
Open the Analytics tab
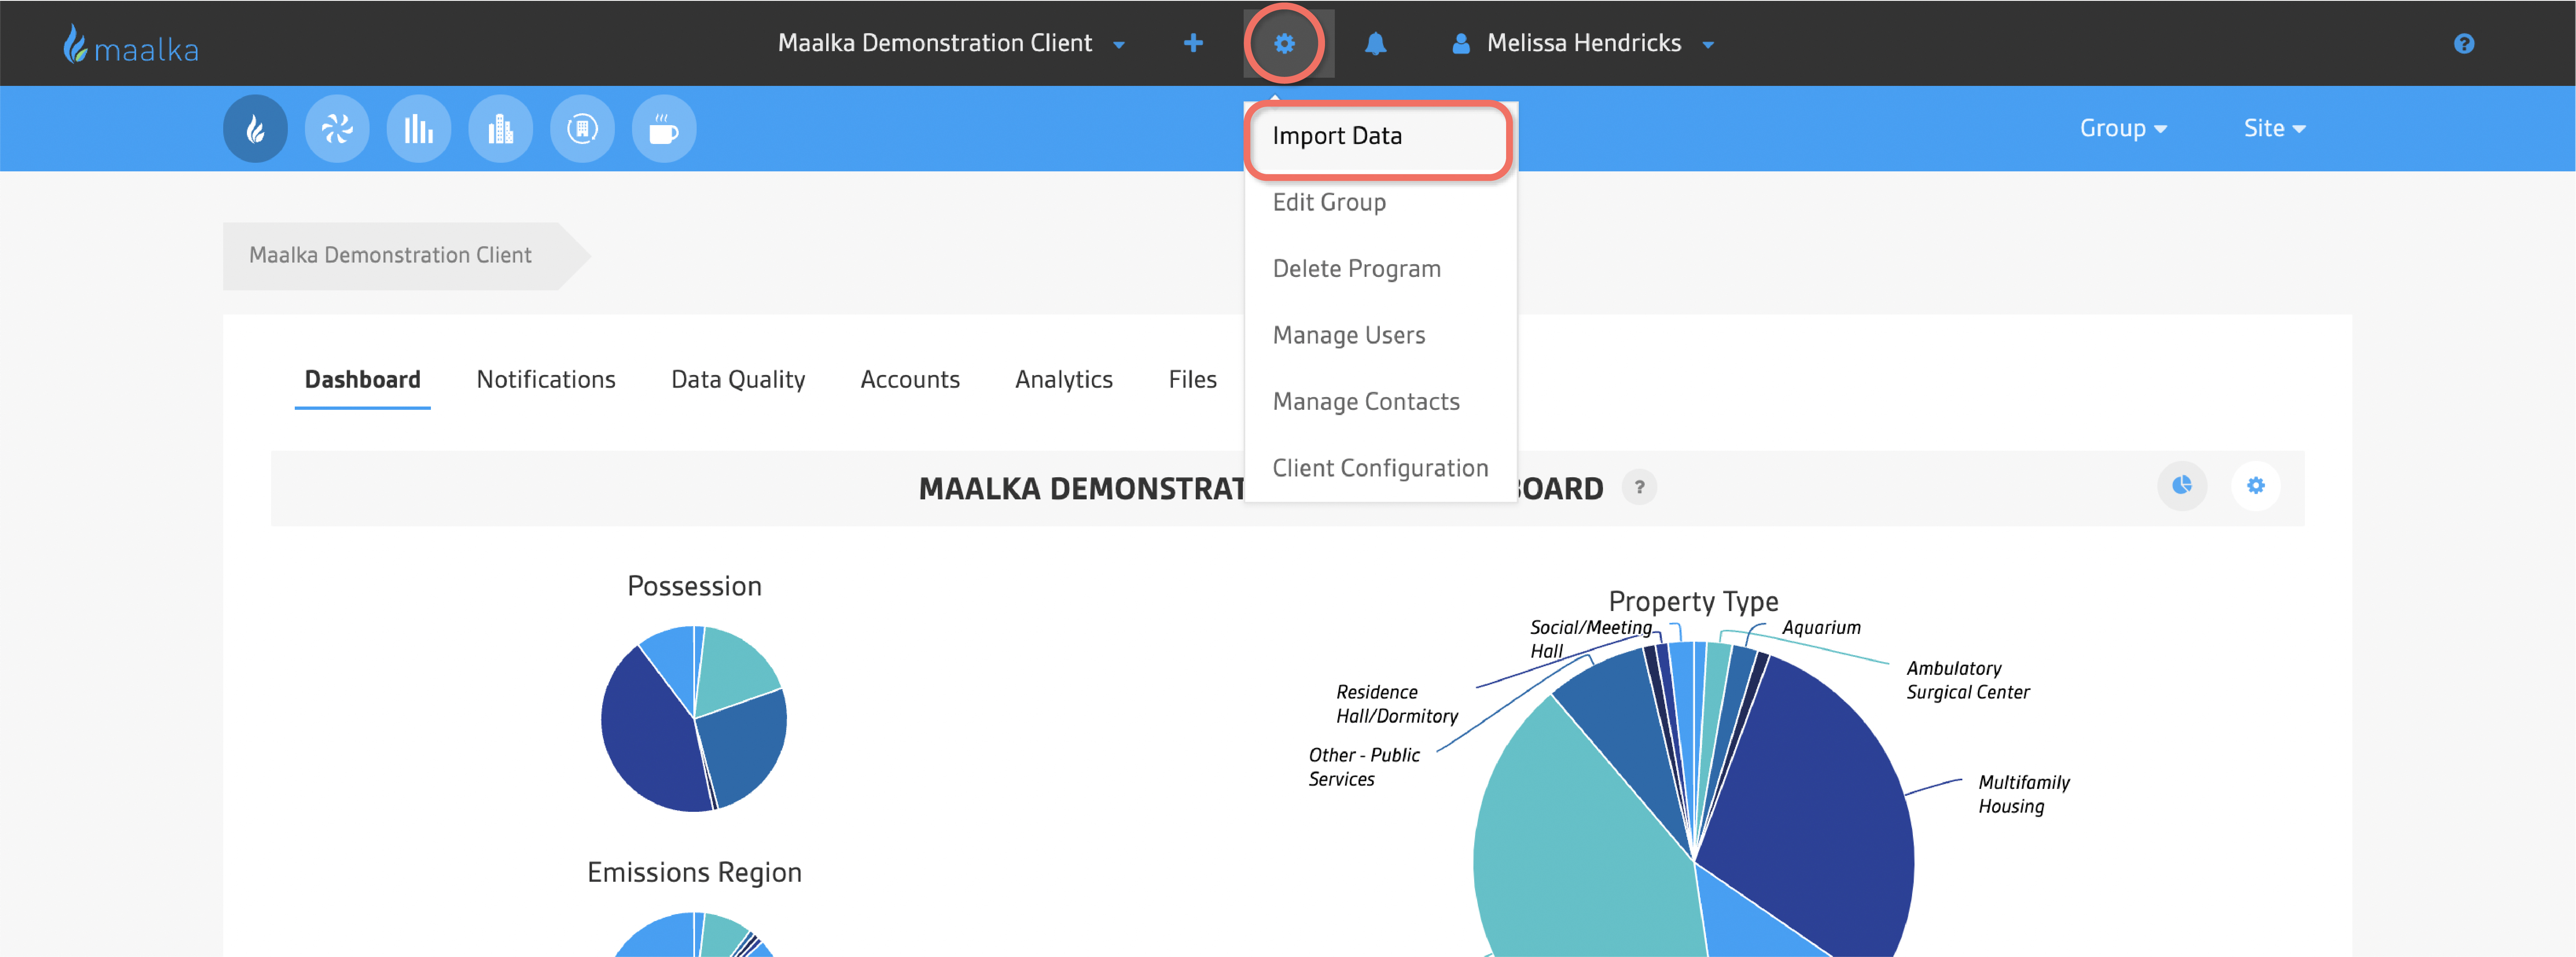click(1064, 380)
